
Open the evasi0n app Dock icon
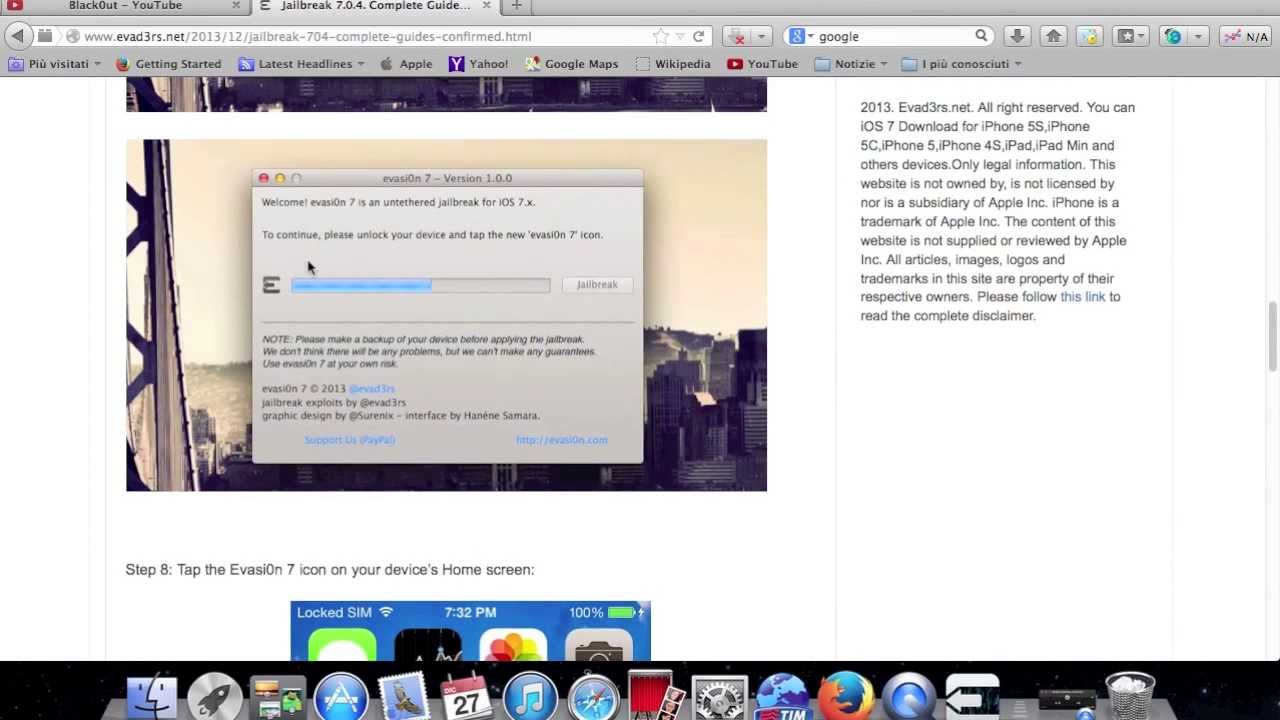971,696
